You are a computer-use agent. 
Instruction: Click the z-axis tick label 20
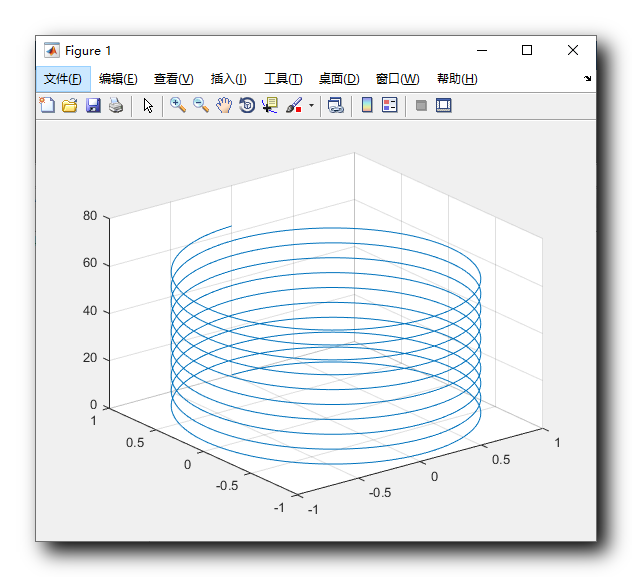tap(90, 358)
